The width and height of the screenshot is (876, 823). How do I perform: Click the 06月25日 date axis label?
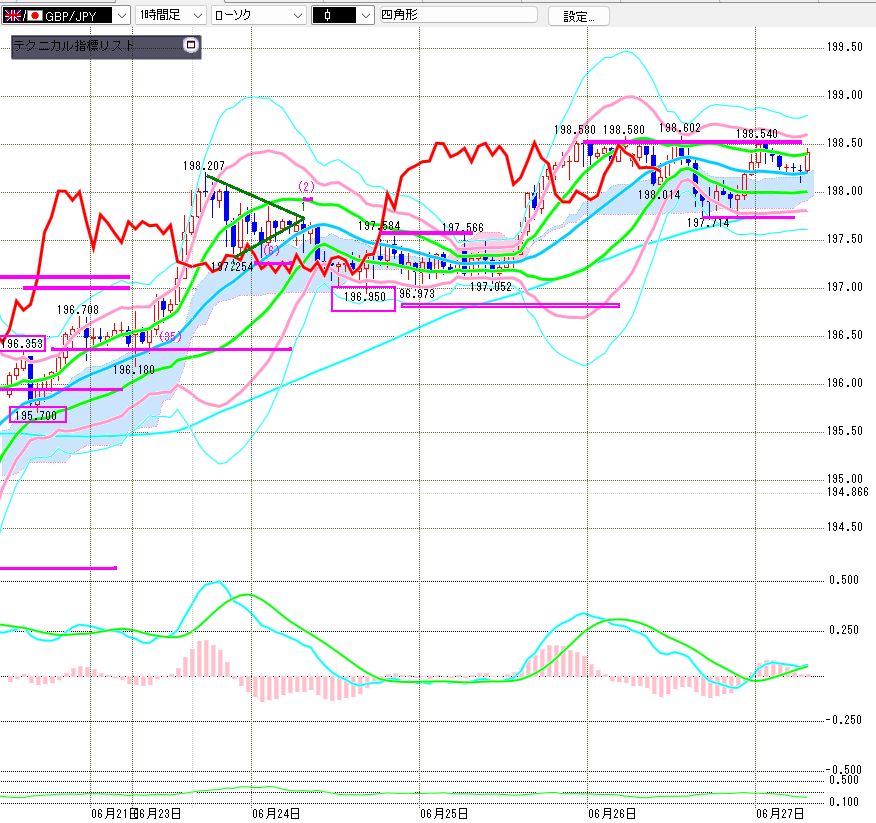click(444, 814)
